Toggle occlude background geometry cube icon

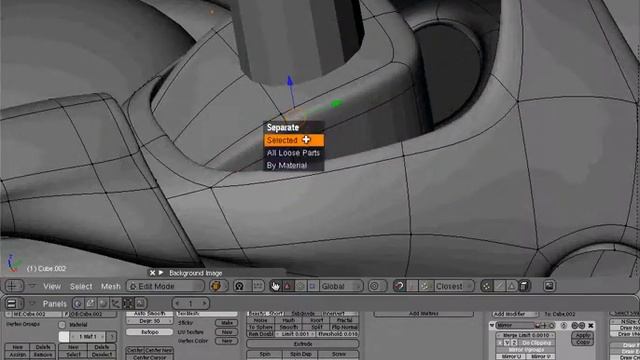pos(524,286)
